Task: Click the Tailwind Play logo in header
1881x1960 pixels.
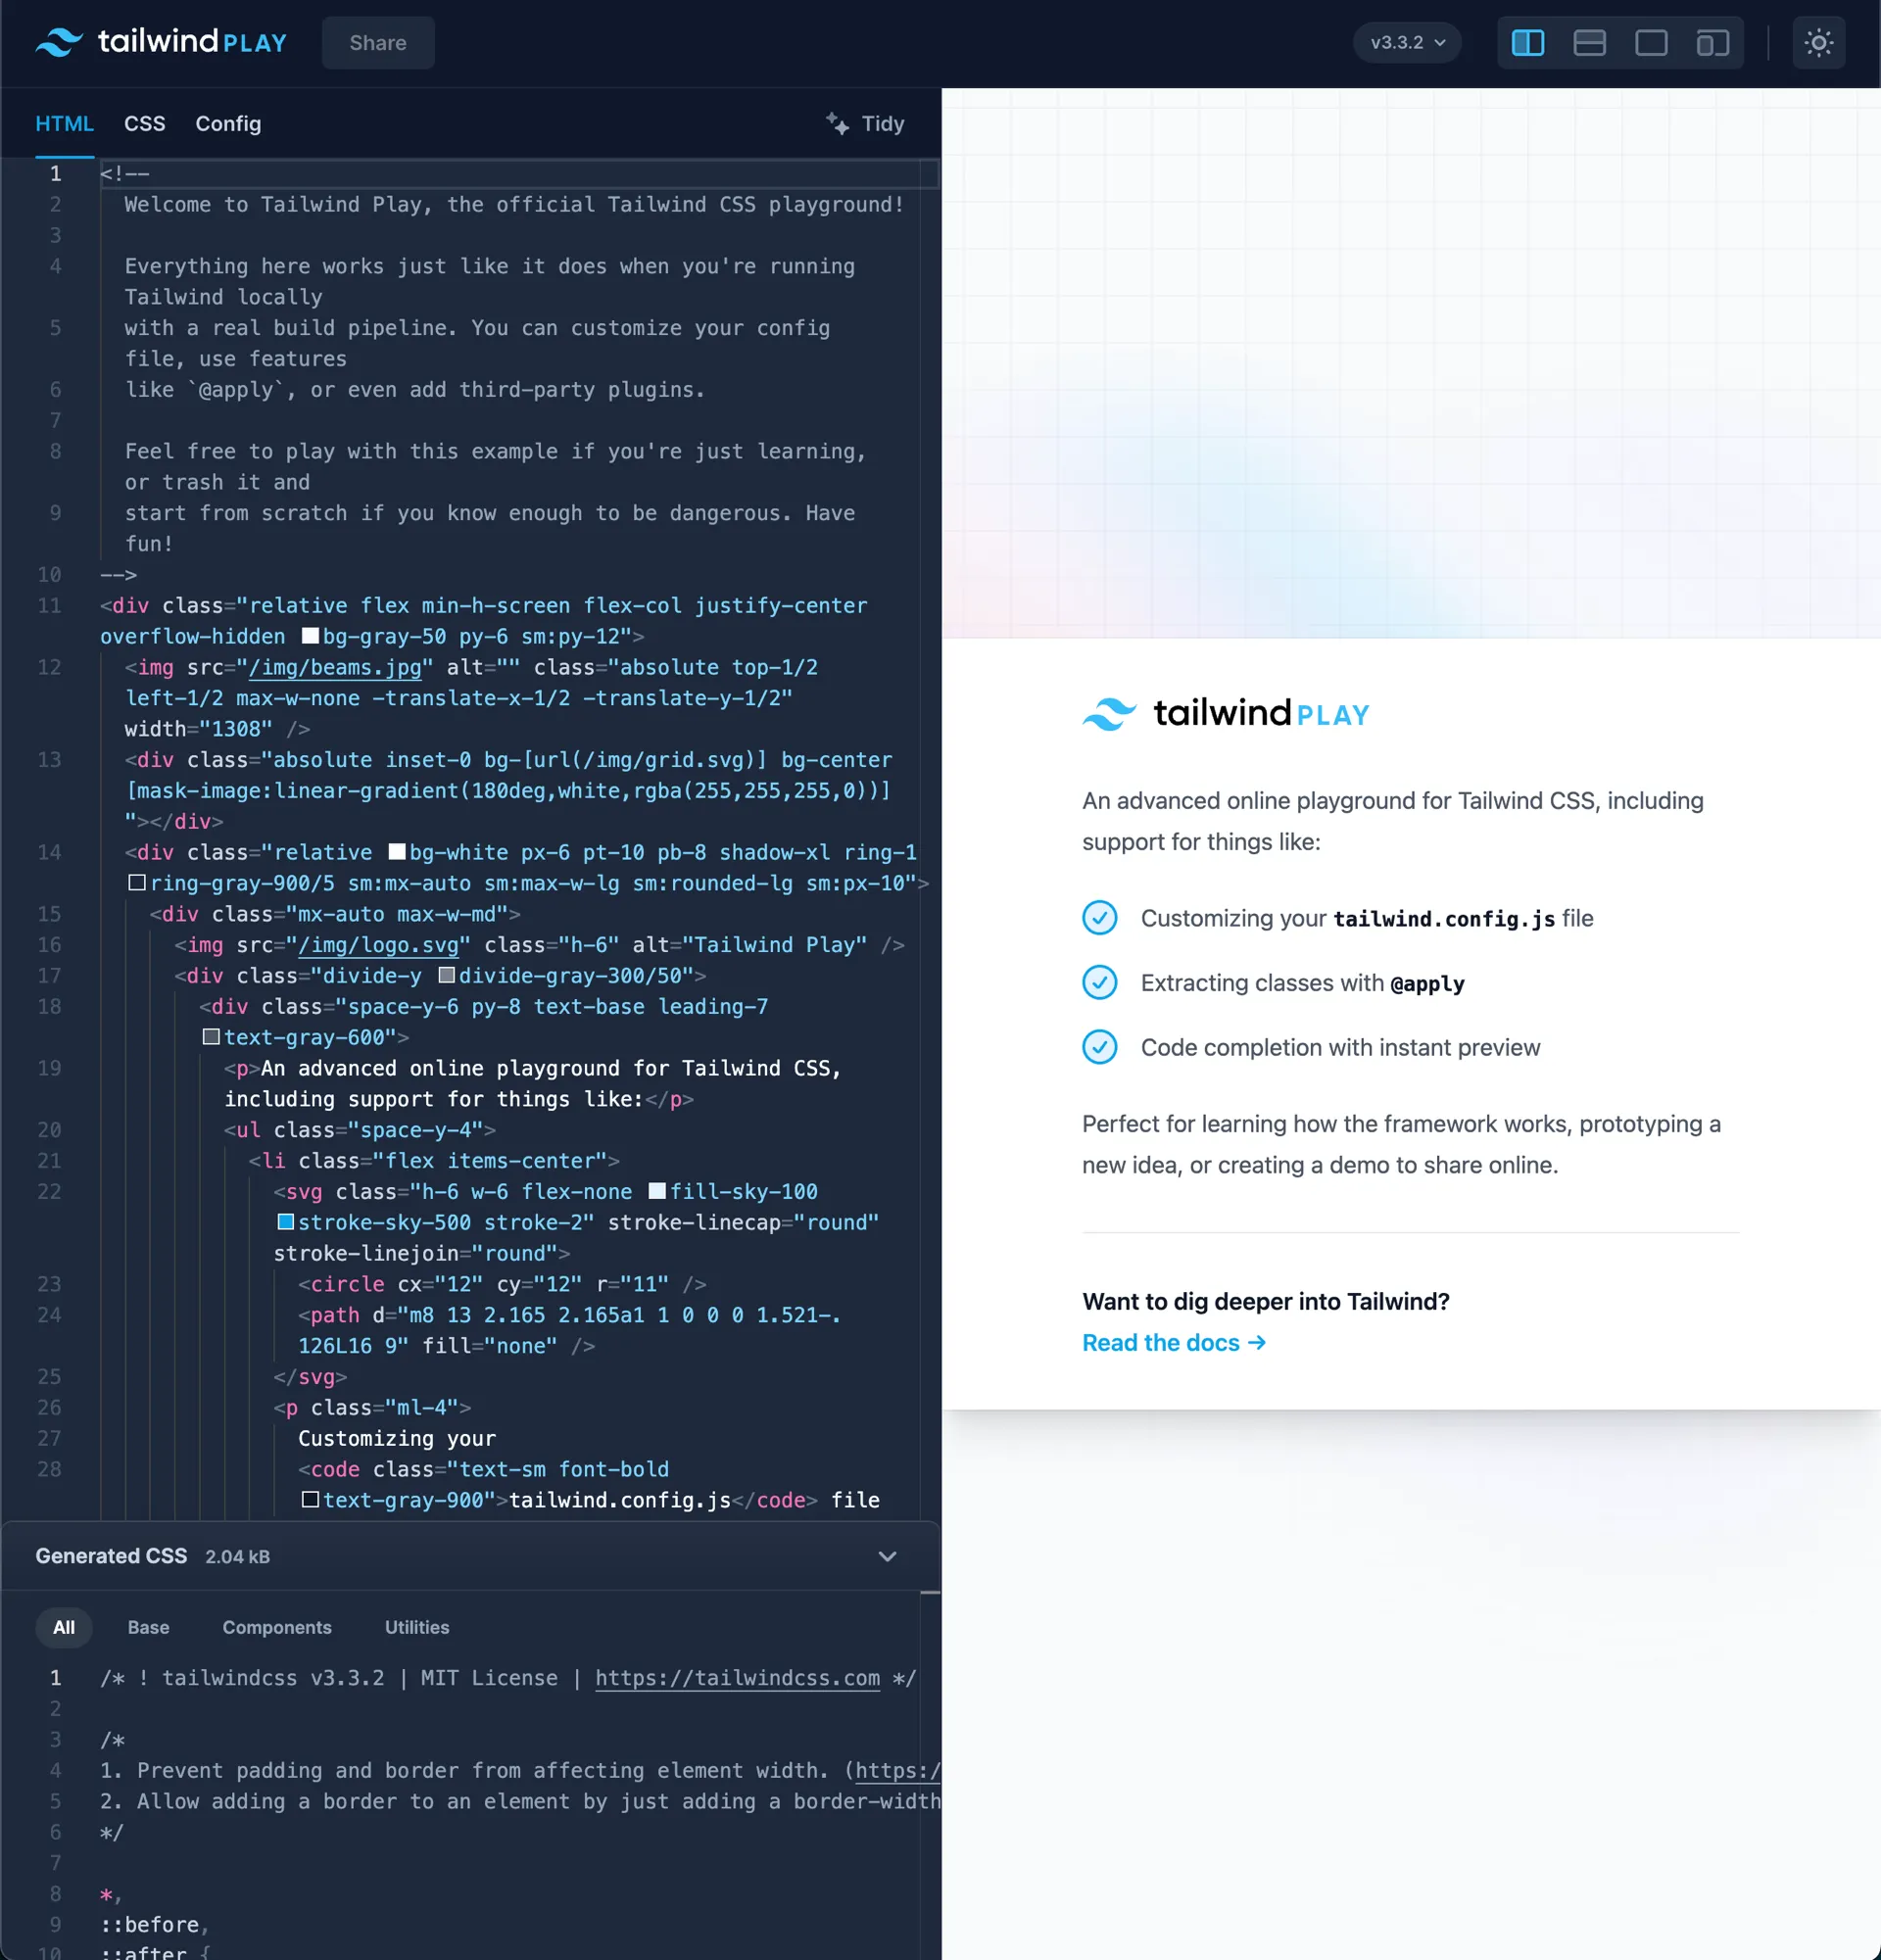Action: pos(161,42)
